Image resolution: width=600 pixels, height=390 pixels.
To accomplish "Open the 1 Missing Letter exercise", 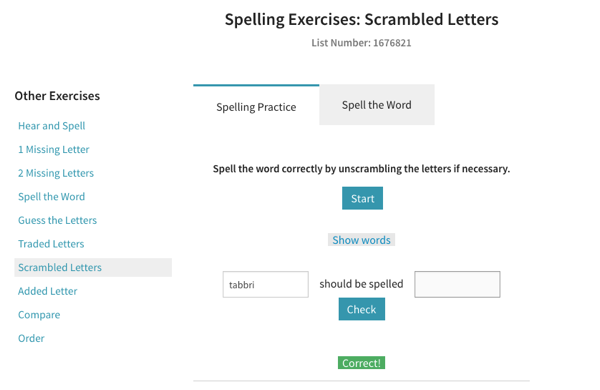I will (54, 150).
